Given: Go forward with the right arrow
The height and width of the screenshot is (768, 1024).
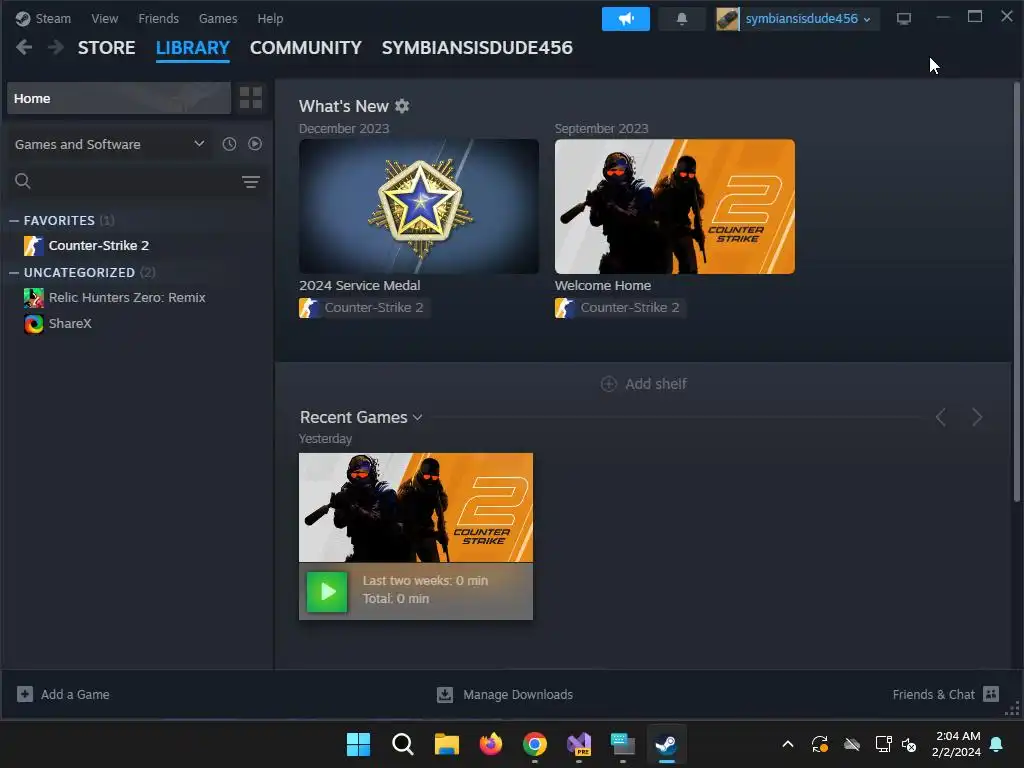Looking at the screenshot, I should tap(56, 47).
